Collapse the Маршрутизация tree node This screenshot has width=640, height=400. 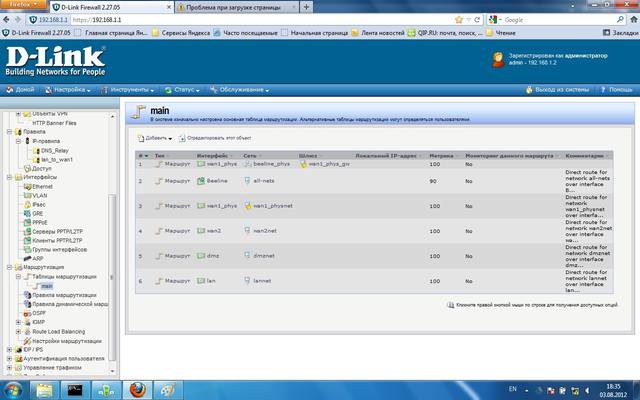[9, 267]
